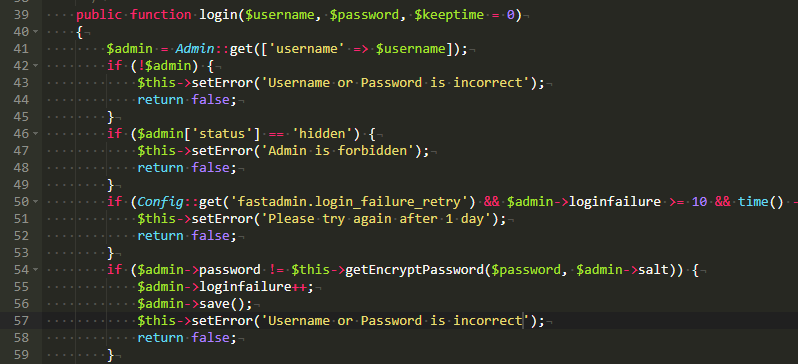Collapse the status hidden check at line 46

click(x=35, y=134)
